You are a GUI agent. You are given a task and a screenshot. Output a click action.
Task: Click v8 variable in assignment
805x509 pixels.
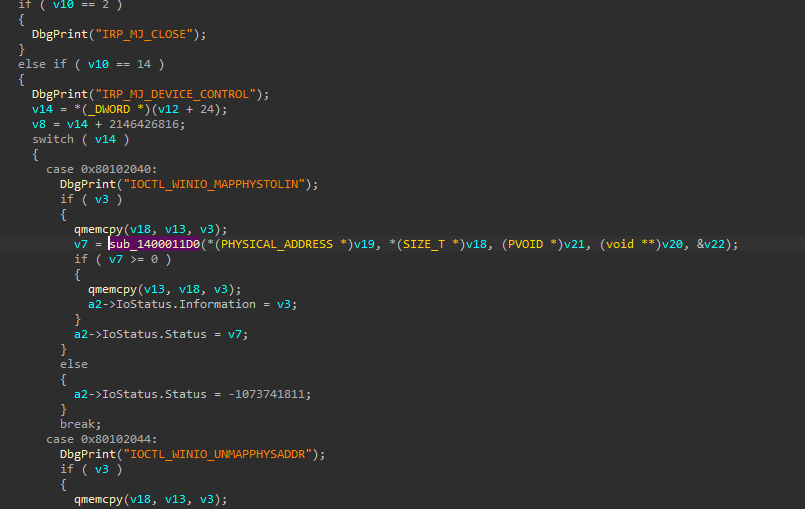click(39, 124)
